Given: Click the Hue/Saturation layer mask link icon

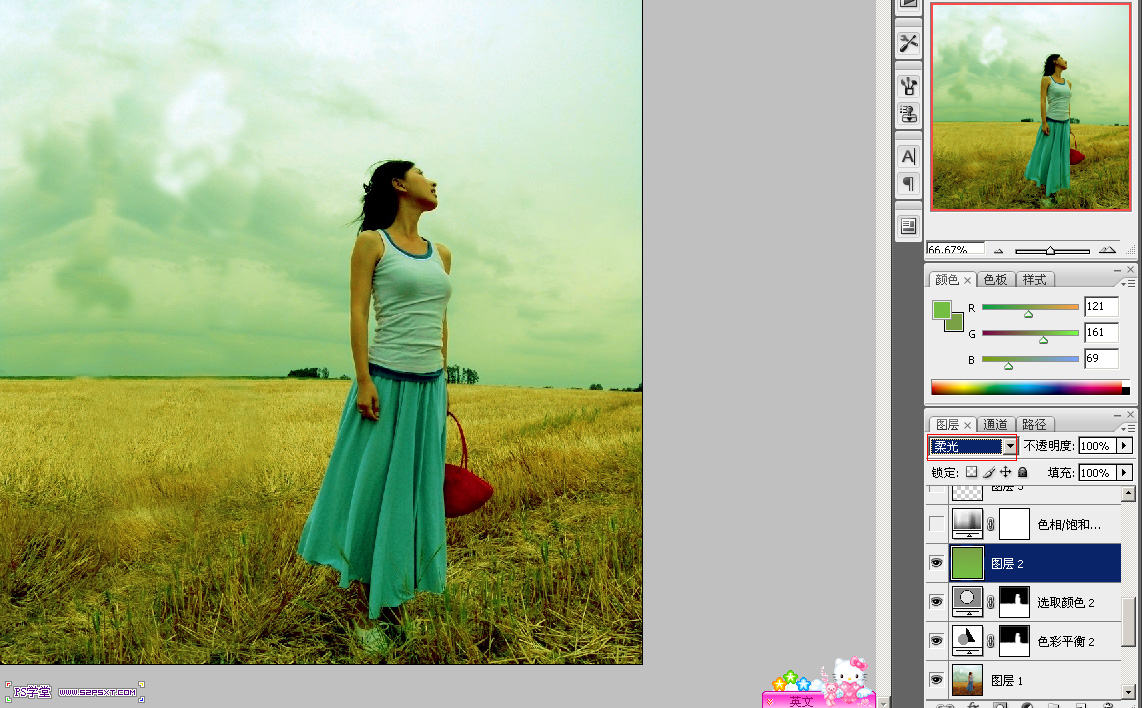Looking at the screenshot, I should pyautogui.click(x=991, y=524).
